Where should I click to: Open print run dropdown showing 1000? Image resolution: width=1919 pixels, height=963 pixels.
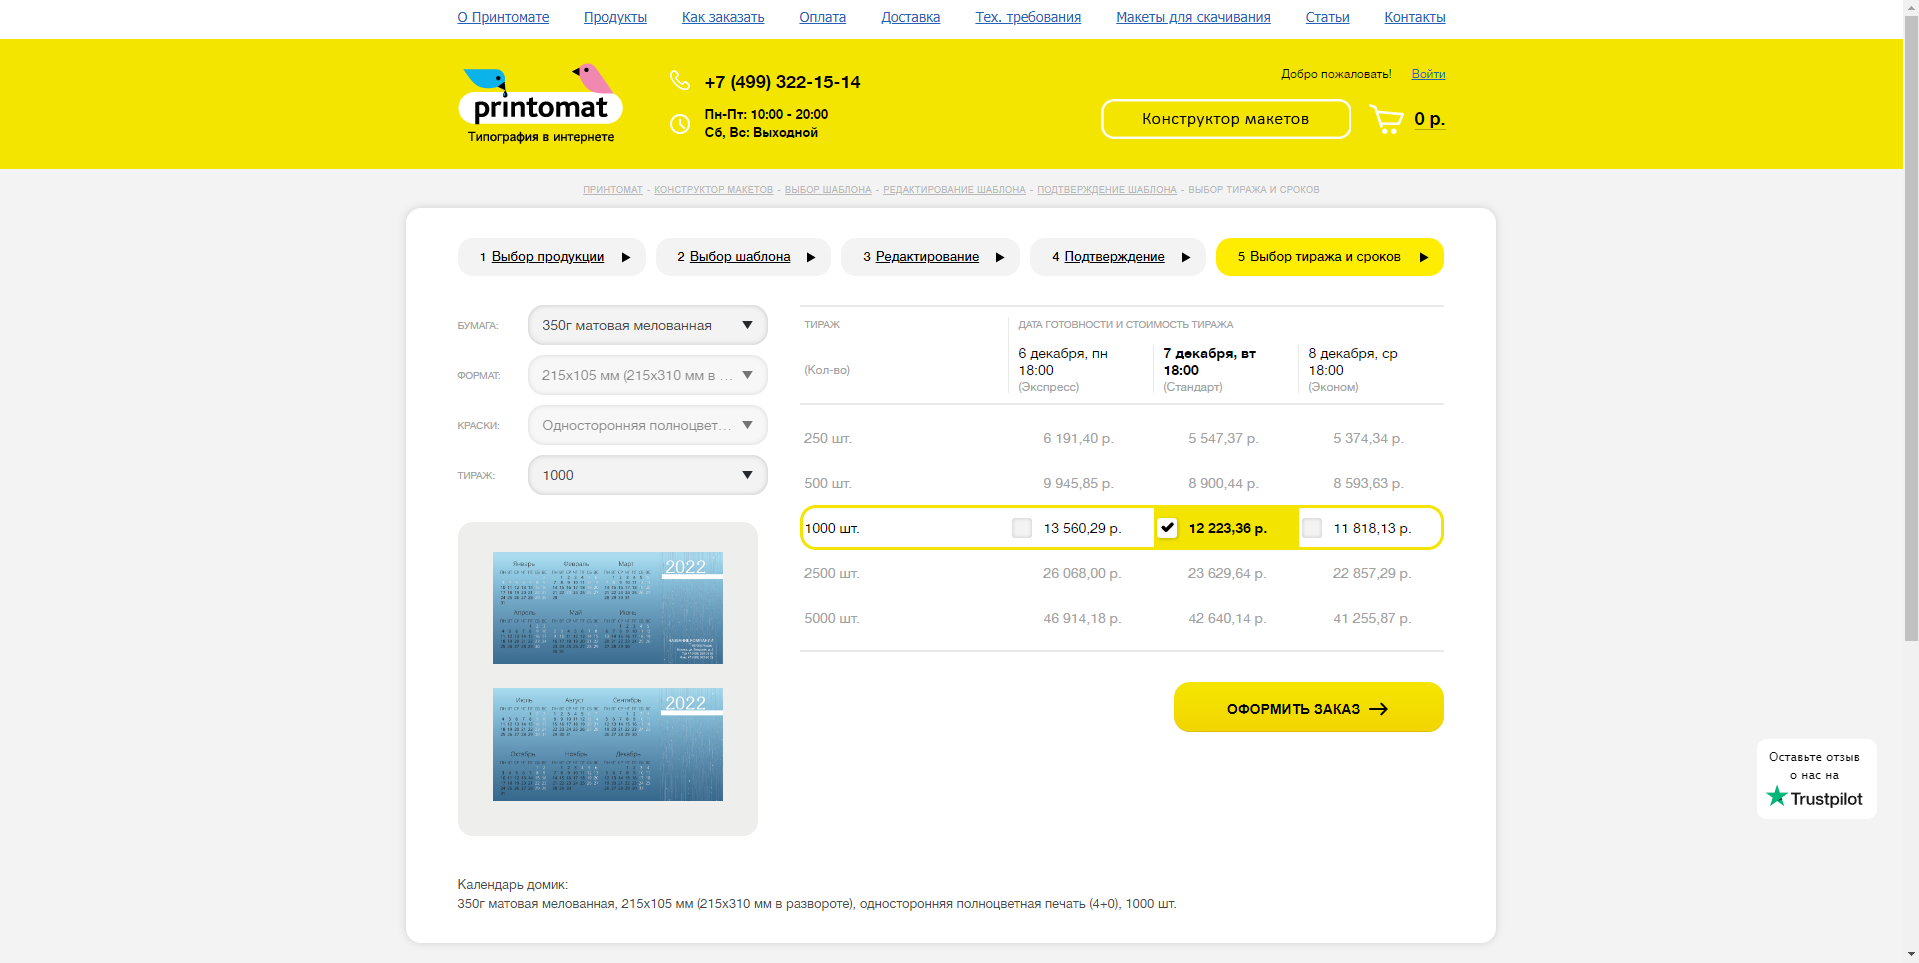coord(647,475)
